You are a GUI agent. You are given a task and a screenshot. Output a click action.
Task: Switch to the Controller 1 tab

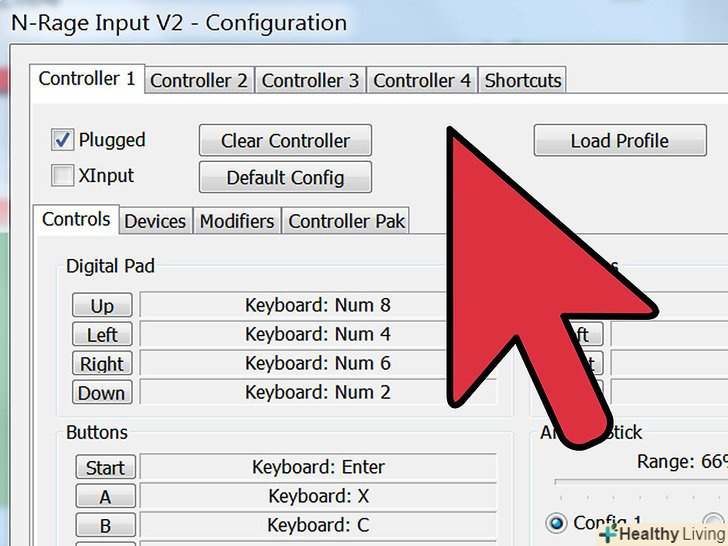pos(87,79)
